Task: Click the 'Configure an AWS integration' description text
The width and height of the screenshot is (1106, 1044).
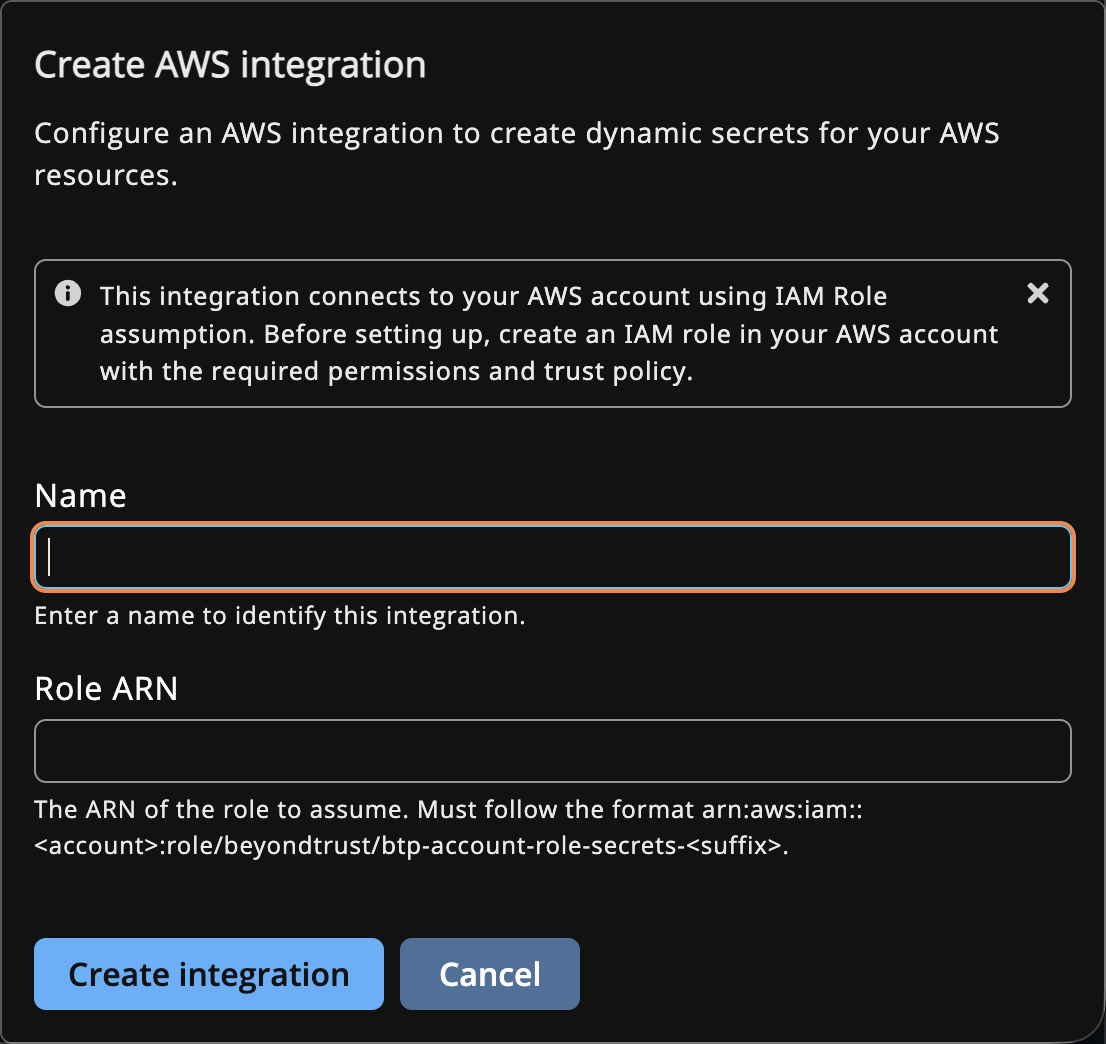Action: [516, 154]
